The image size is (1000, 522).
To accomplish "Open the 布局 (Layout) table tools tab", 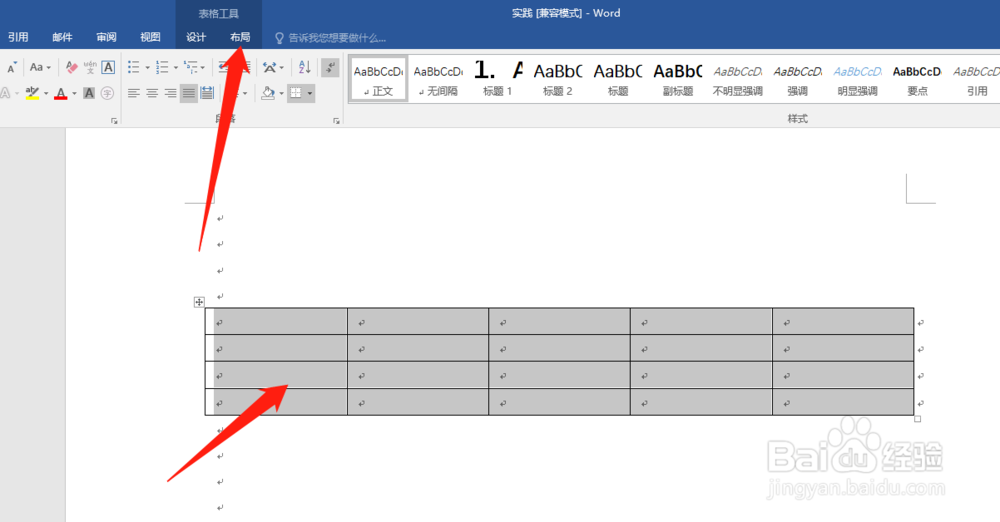I will [240, 37].
